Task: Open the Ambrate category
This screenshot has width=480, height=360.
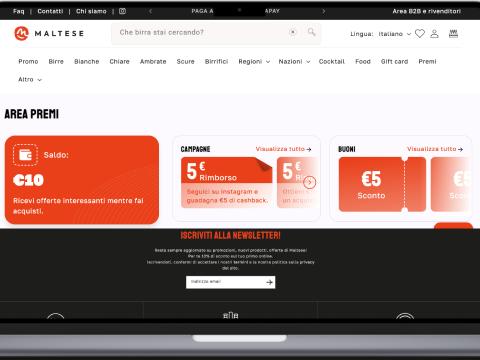Action: (x=153, y=62)
